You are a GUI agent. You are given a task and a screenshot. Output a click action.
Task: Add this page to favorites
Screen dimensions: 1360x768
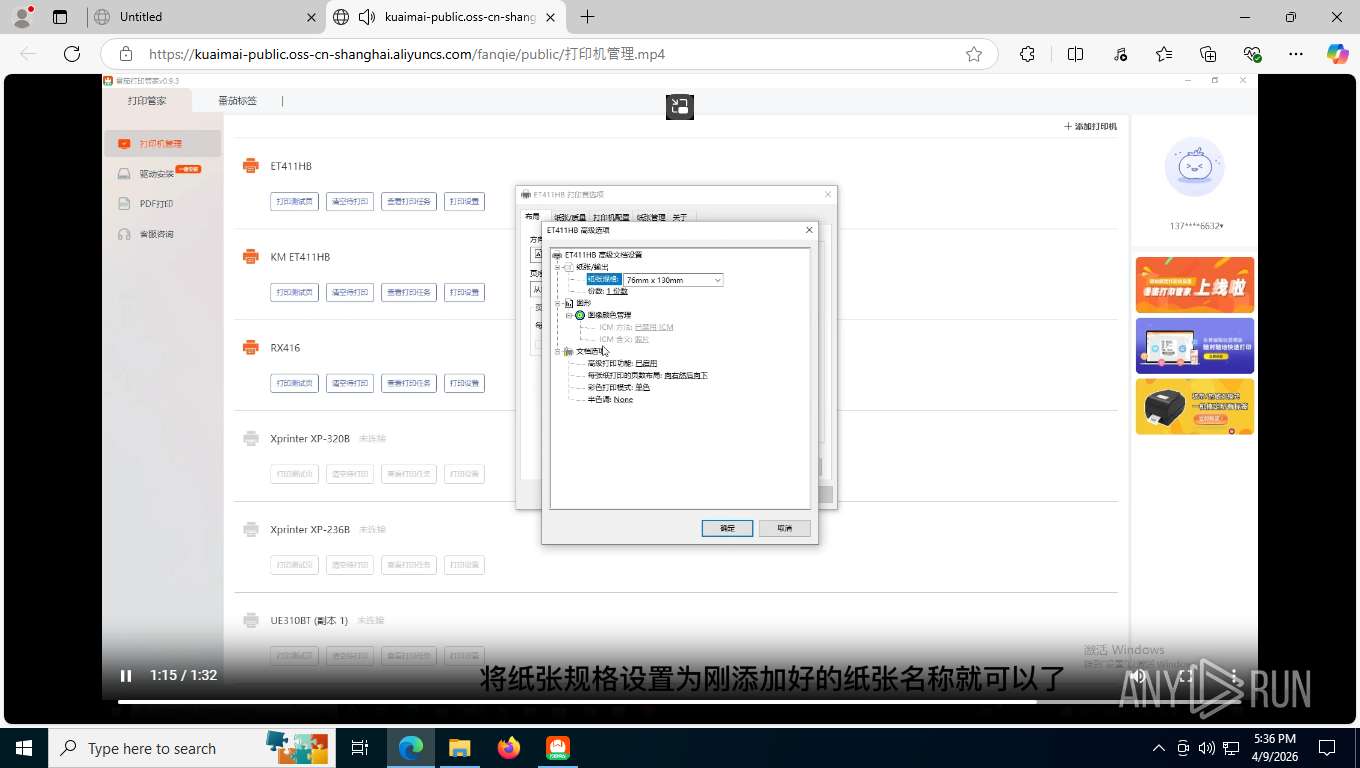coord(973,54)
